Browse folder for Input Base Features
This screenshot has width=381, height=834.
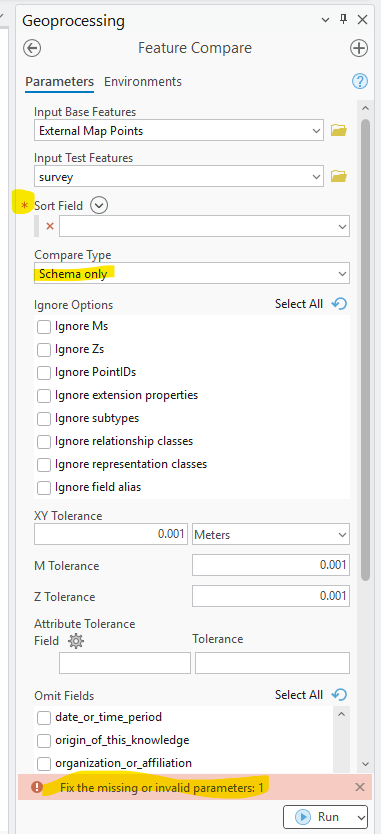(x=338, y=130)
